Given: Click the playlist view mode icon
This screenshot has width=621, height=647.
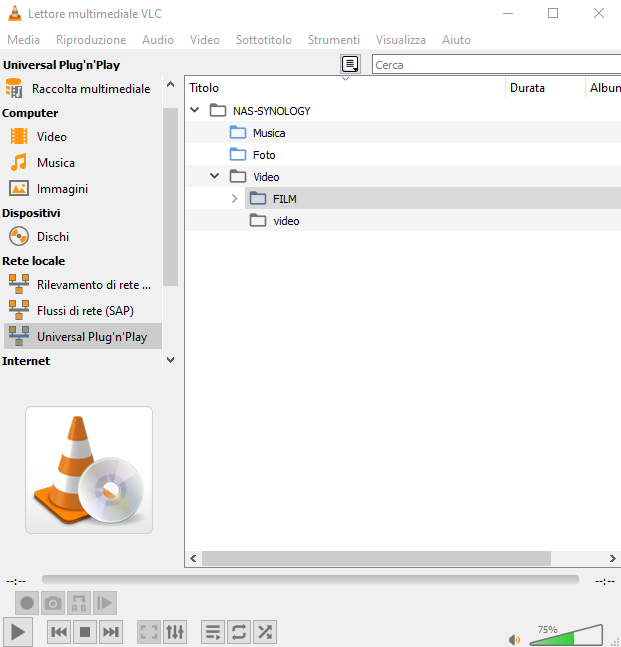Looking at the screenshot, I should (350, 64).
